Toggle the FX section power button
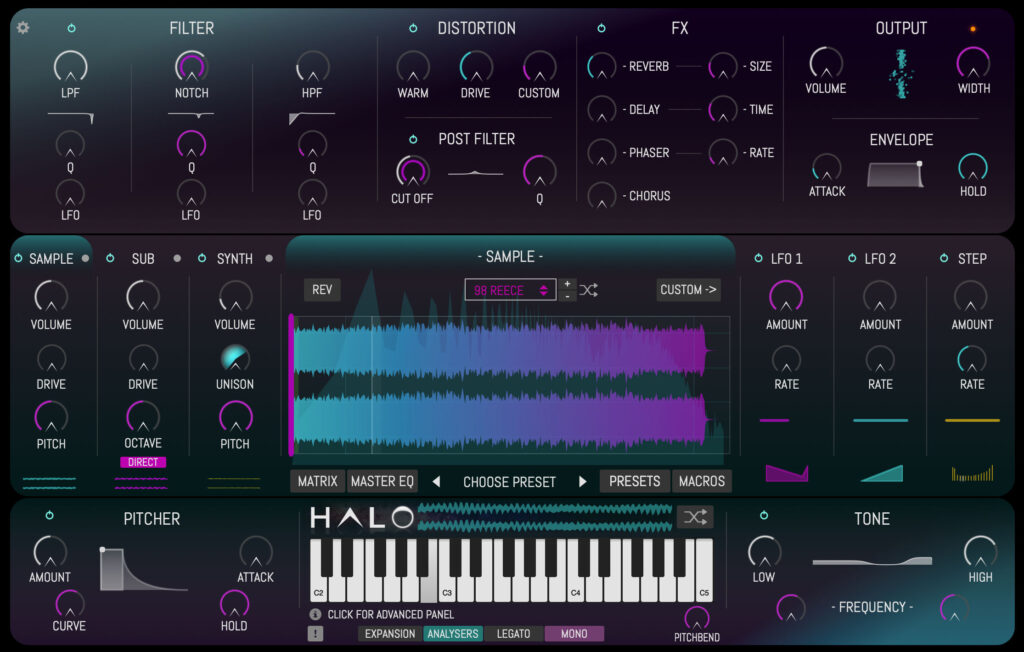The image size is (1024, 652). (x=601, y=28)
